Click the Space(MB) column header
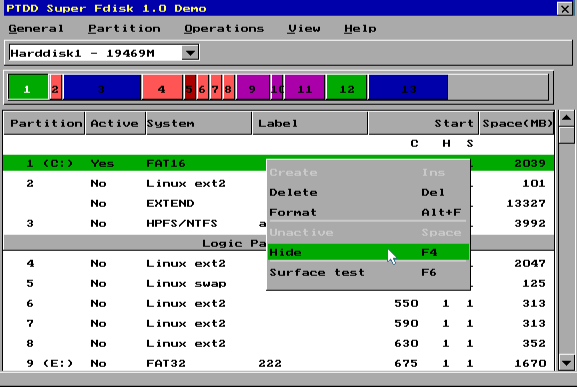579x387 pixels. click(517, 123)
